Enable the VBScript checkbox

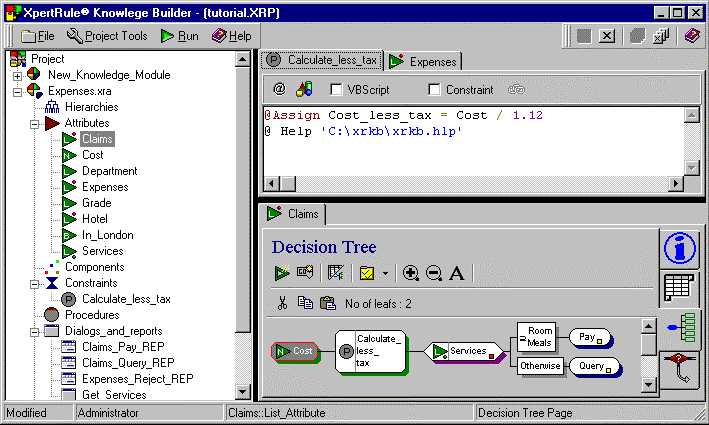337,90
